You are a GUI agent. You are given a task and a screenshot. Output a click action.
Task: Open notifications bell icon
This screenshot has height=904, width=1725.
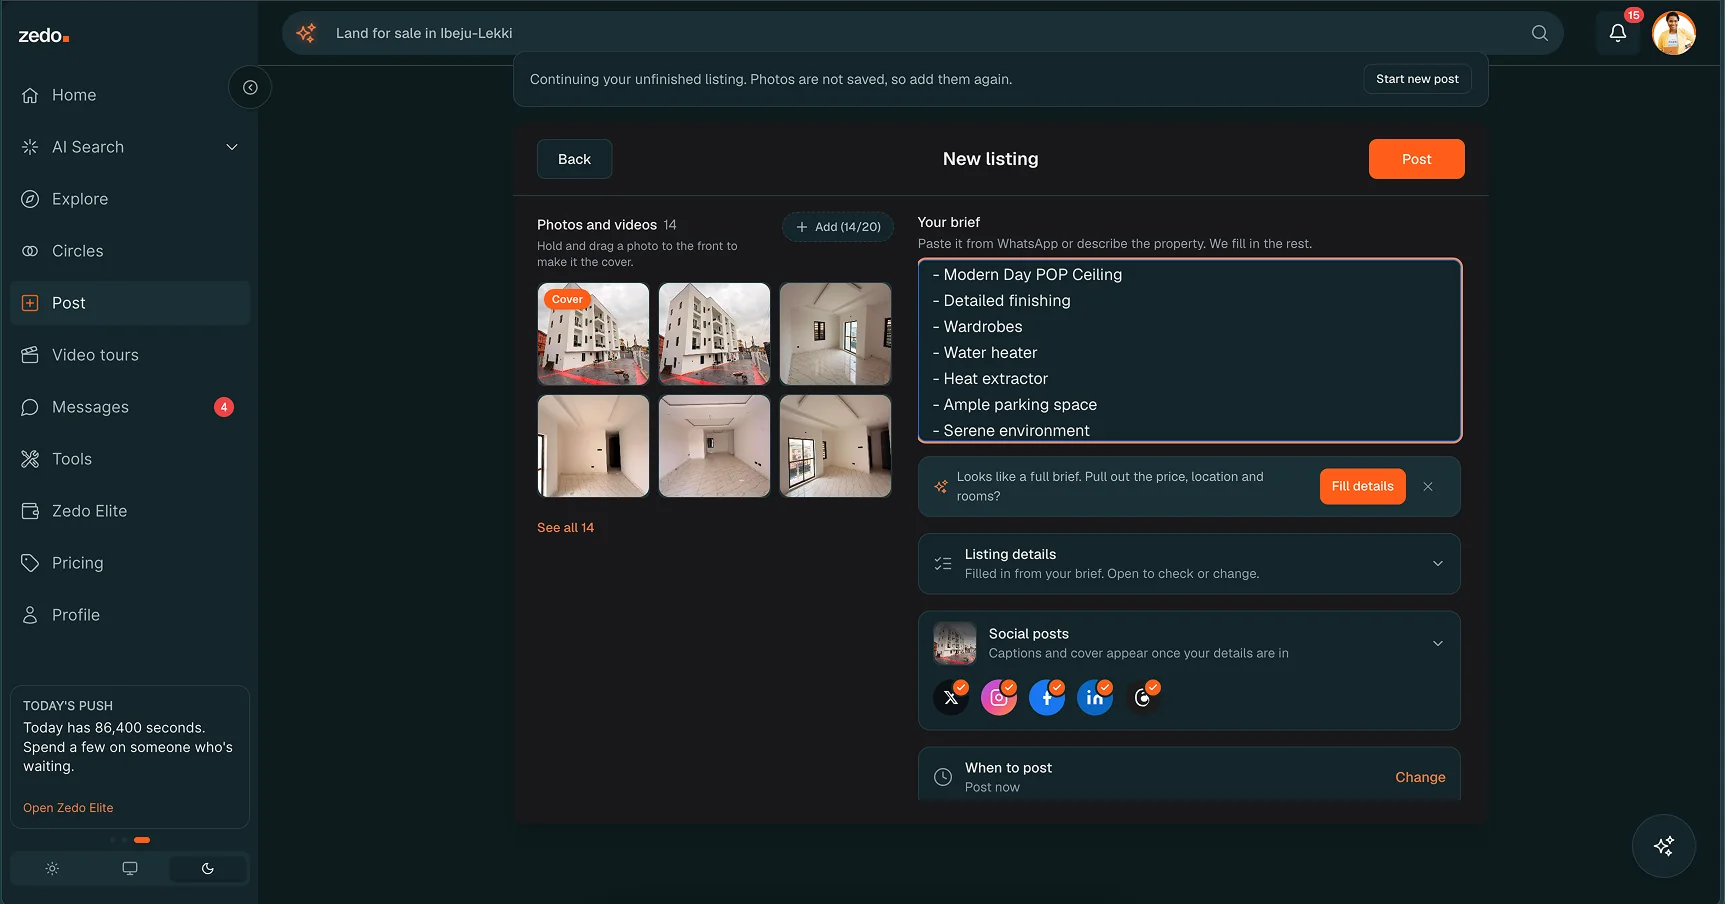pyautogui.click(x=1617, y=33)
